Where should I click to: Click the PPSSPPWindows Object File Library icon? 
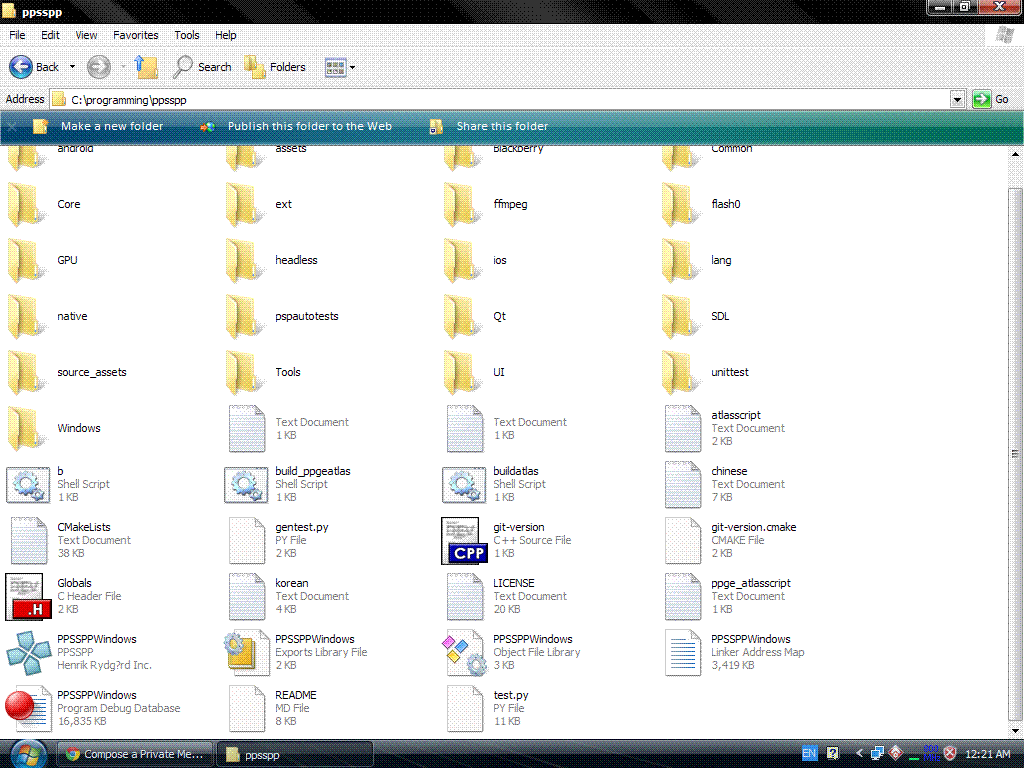(x=464, y=652)
